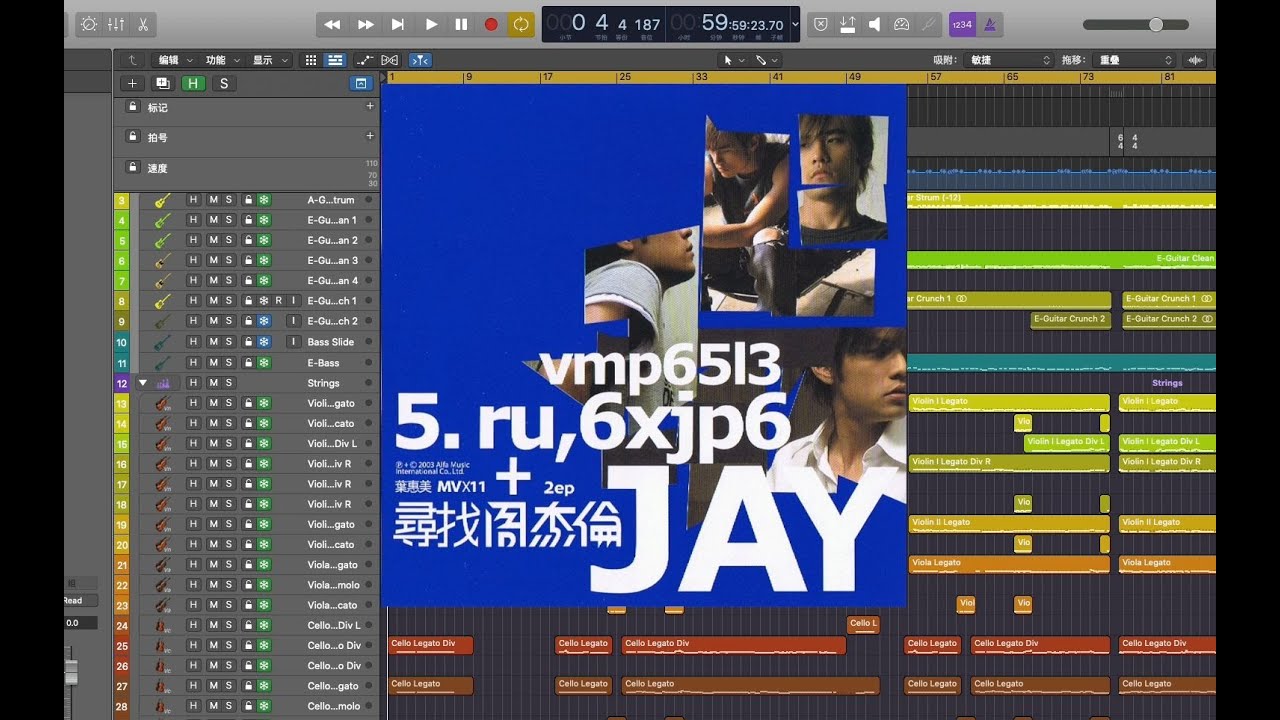Toggle the global Hide (H) button

pos(193,83)
